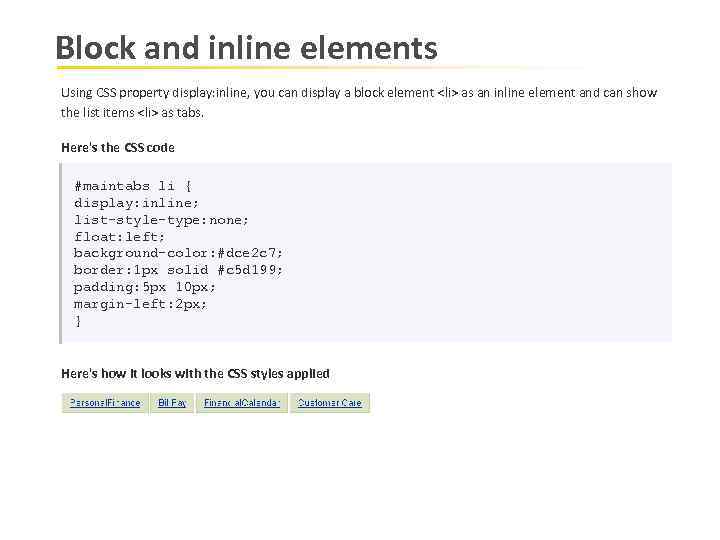Viewport: 720px width, 540px height.
Task: Go to the Customer Care tab
Action: pos(330,403)
